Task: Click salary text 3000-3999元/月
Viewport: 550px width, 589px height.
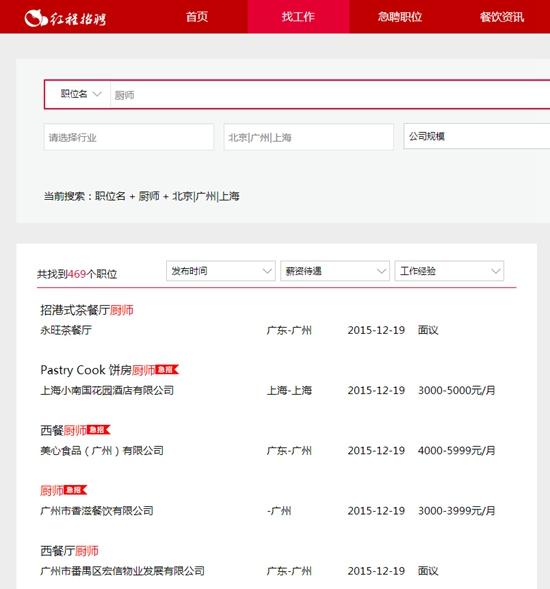Action: coord(456,511)
